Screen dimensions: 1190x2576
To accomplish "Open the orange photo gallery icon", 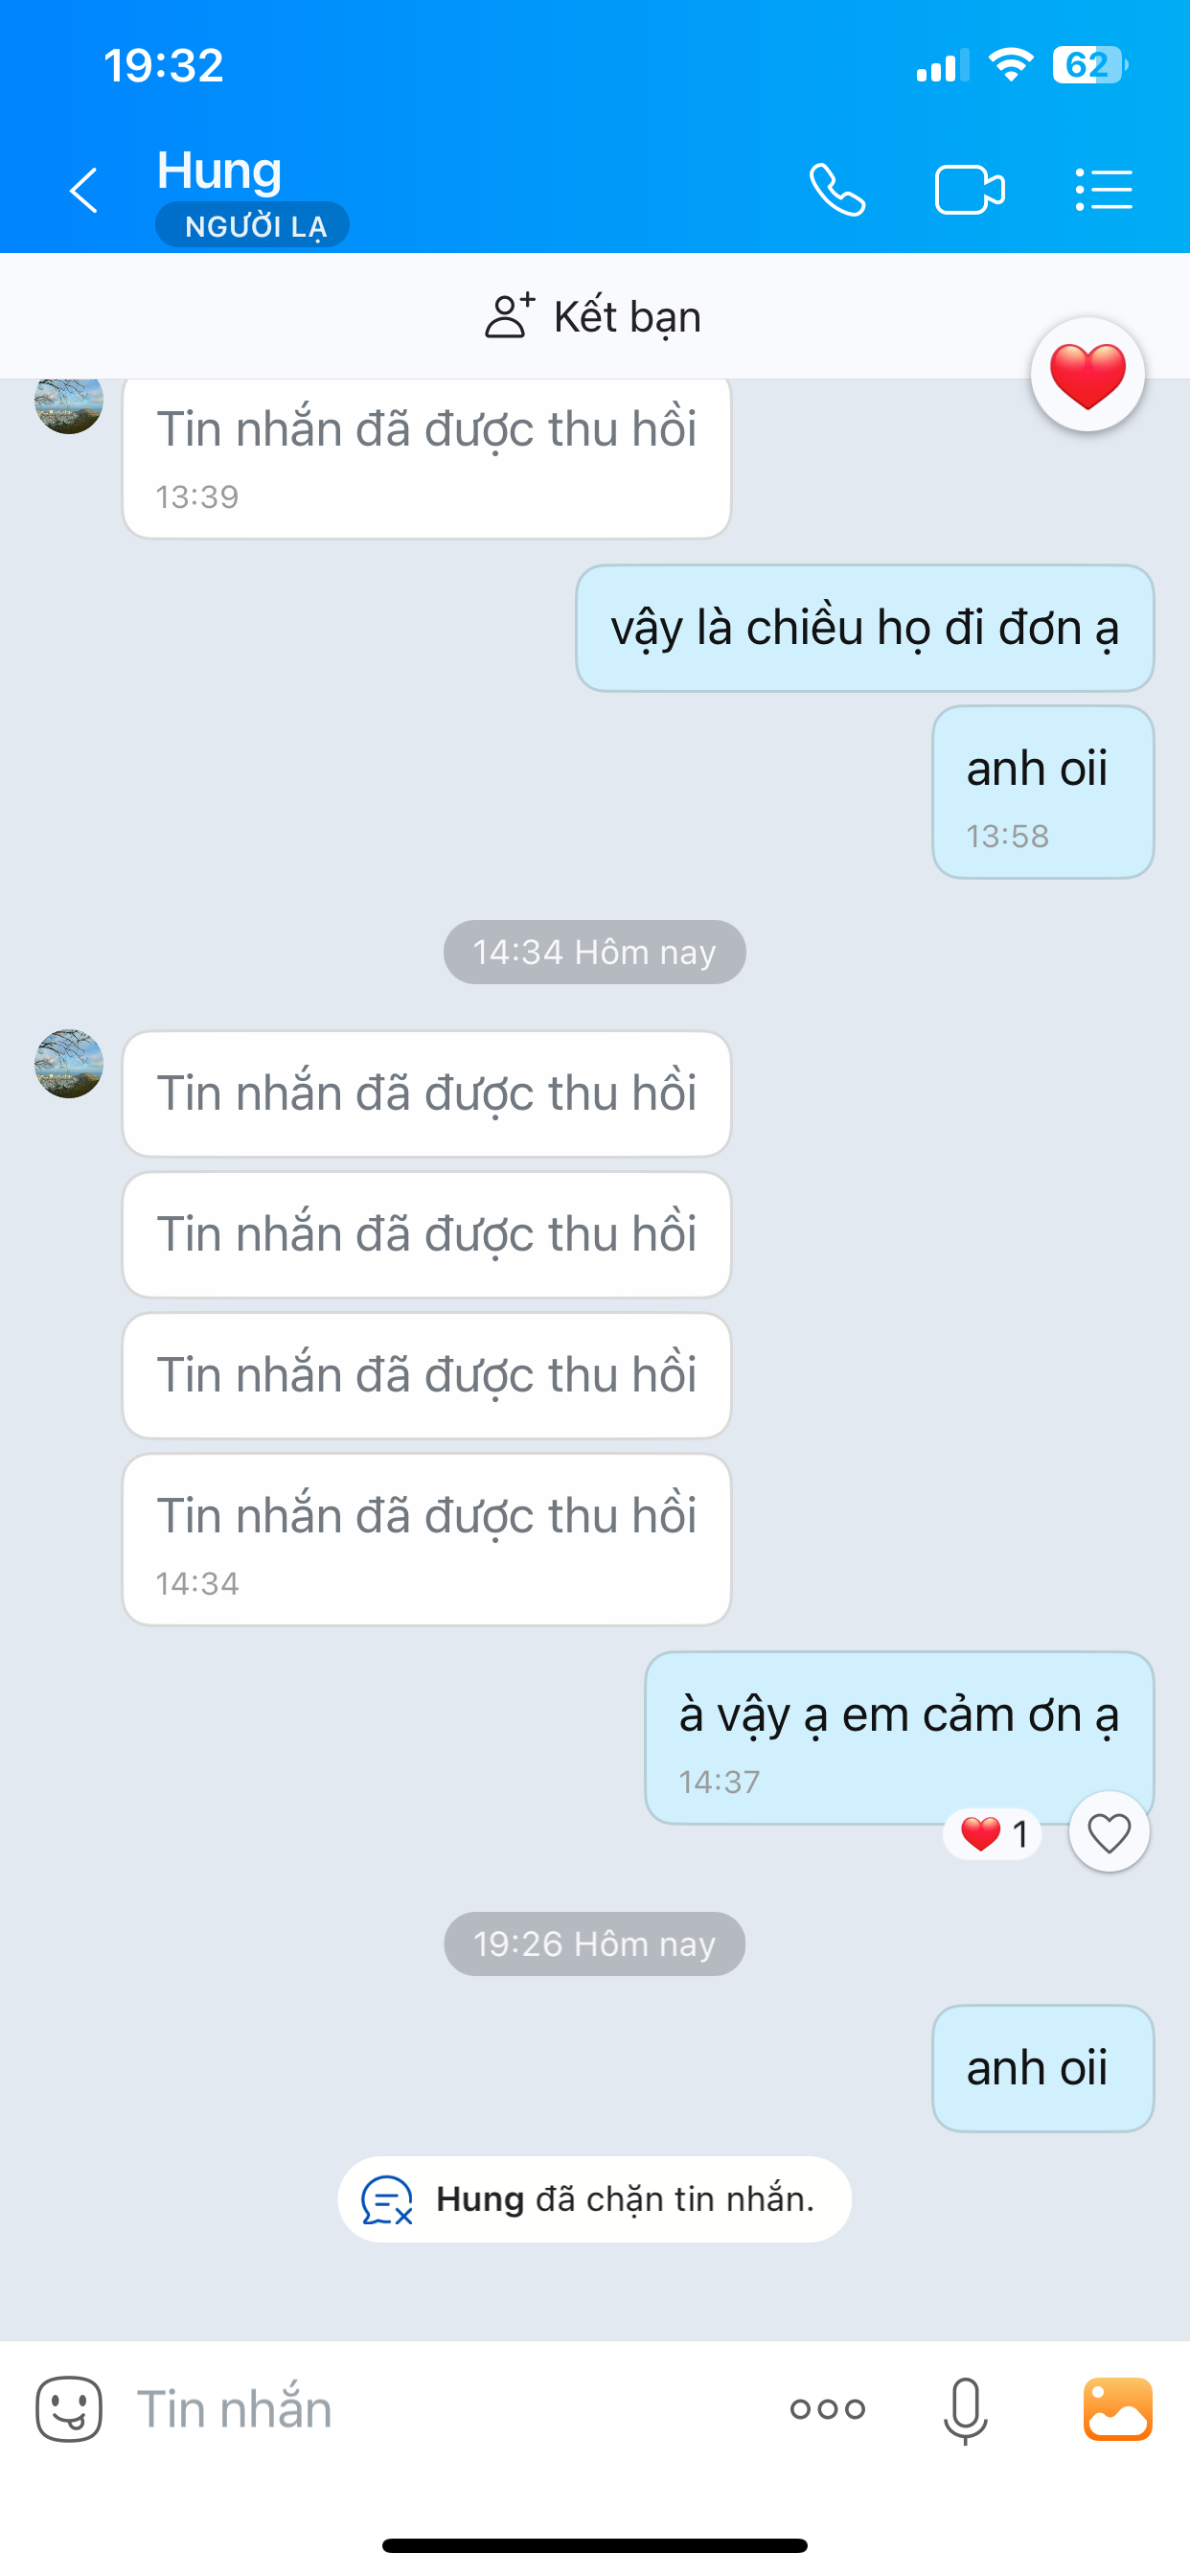I will pyautogui.click(x=1118, y=2409).
